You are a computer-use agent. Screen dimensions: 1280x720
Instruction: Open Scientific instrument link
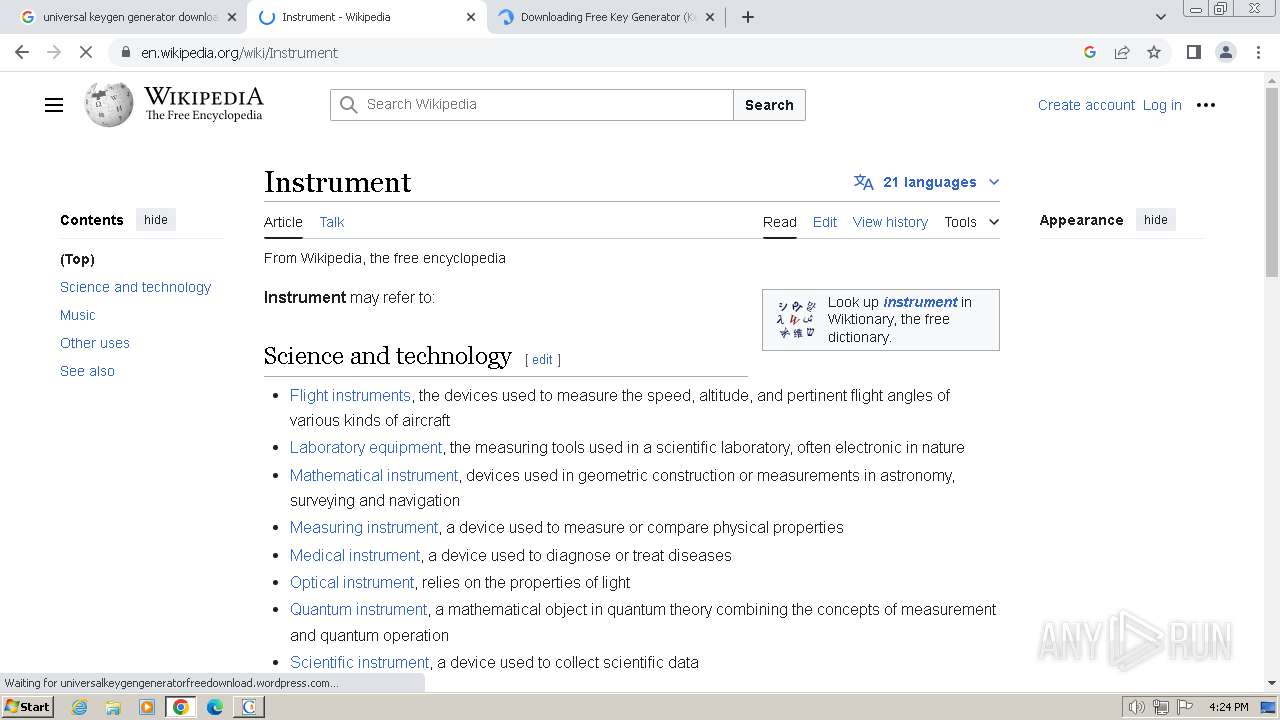(360, 662)
